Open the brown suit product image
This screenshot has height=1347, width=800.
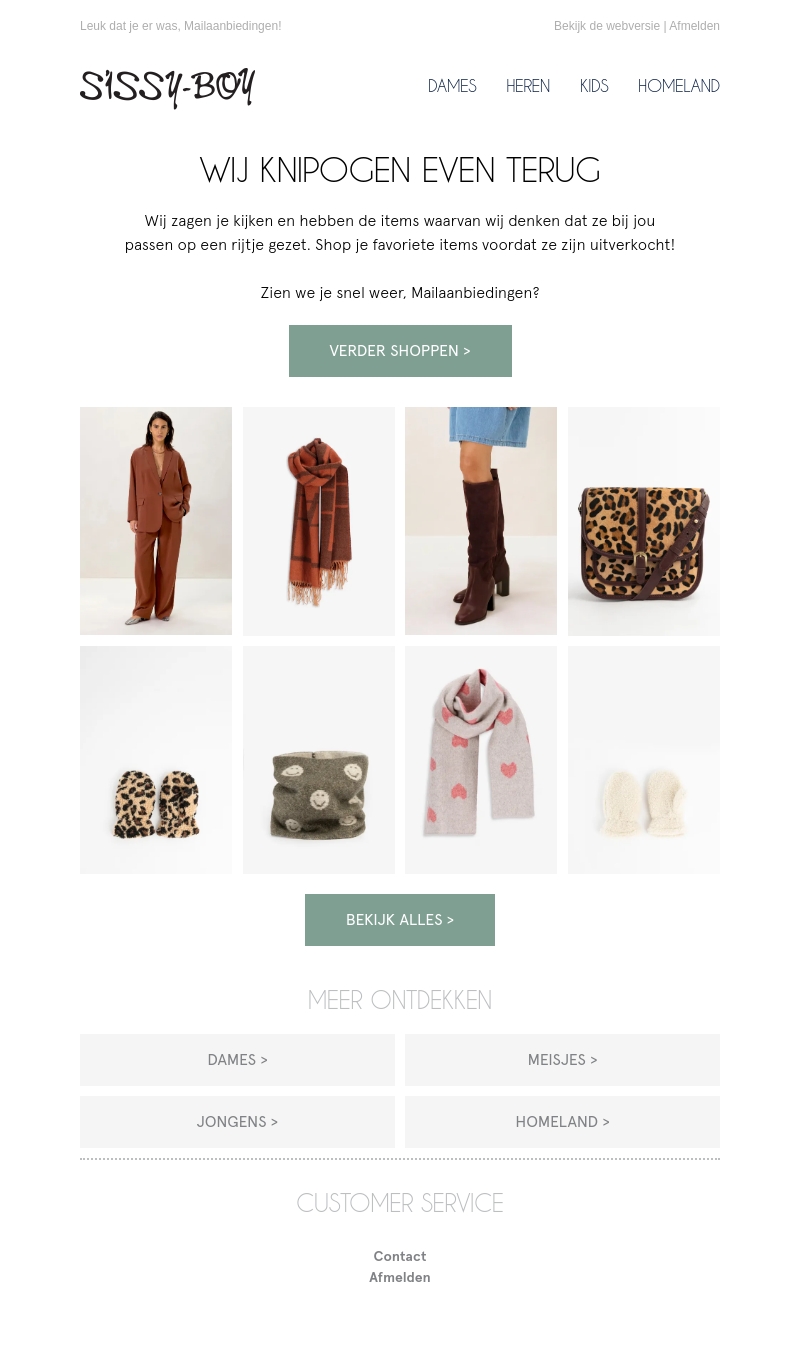[156, 521]
